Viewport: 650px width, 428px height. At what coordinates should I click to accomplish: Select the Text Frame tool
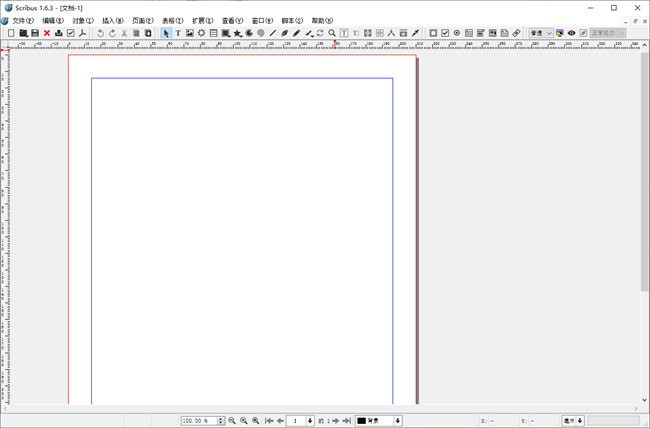[178, 33]
